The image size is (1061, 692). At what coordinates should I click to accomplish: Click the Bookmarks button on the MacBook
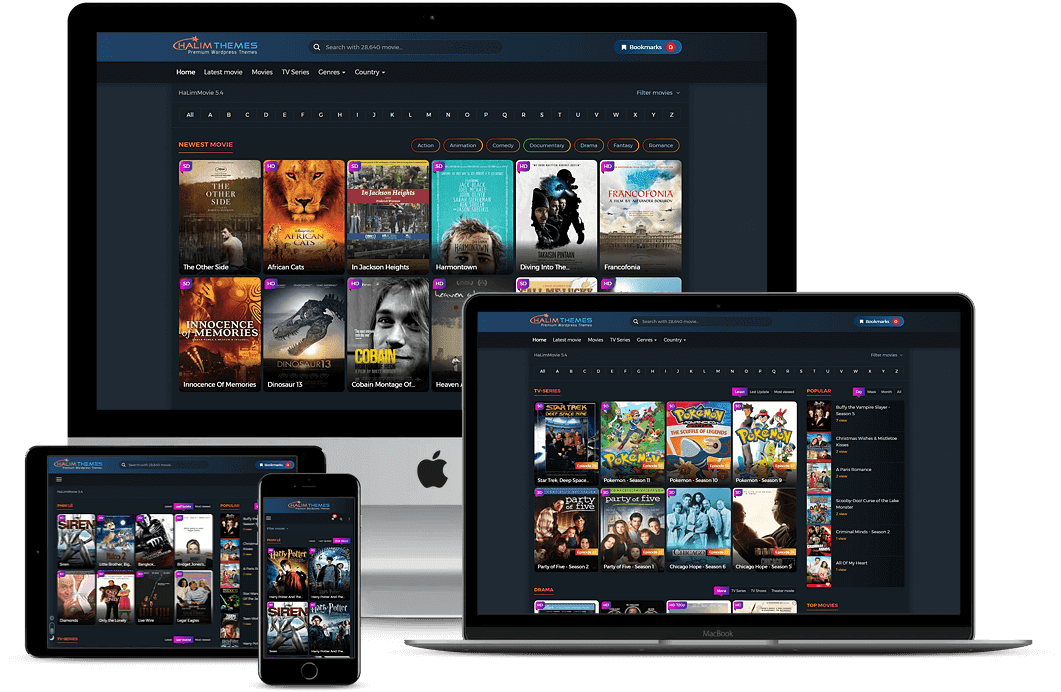[878, 321]
